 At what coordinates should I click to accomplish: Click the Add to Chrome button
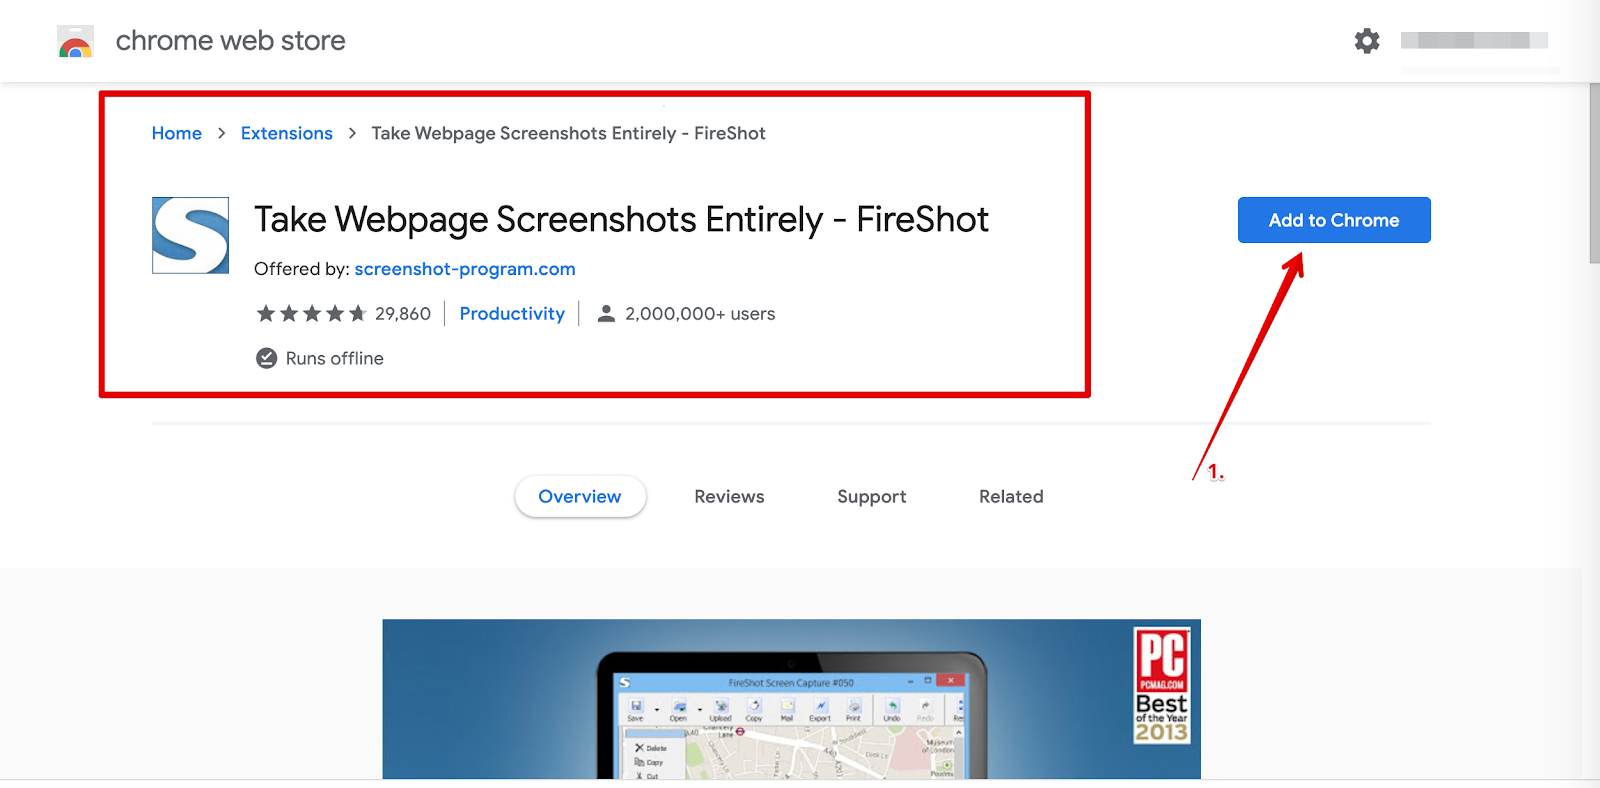tap(1334, 220)
